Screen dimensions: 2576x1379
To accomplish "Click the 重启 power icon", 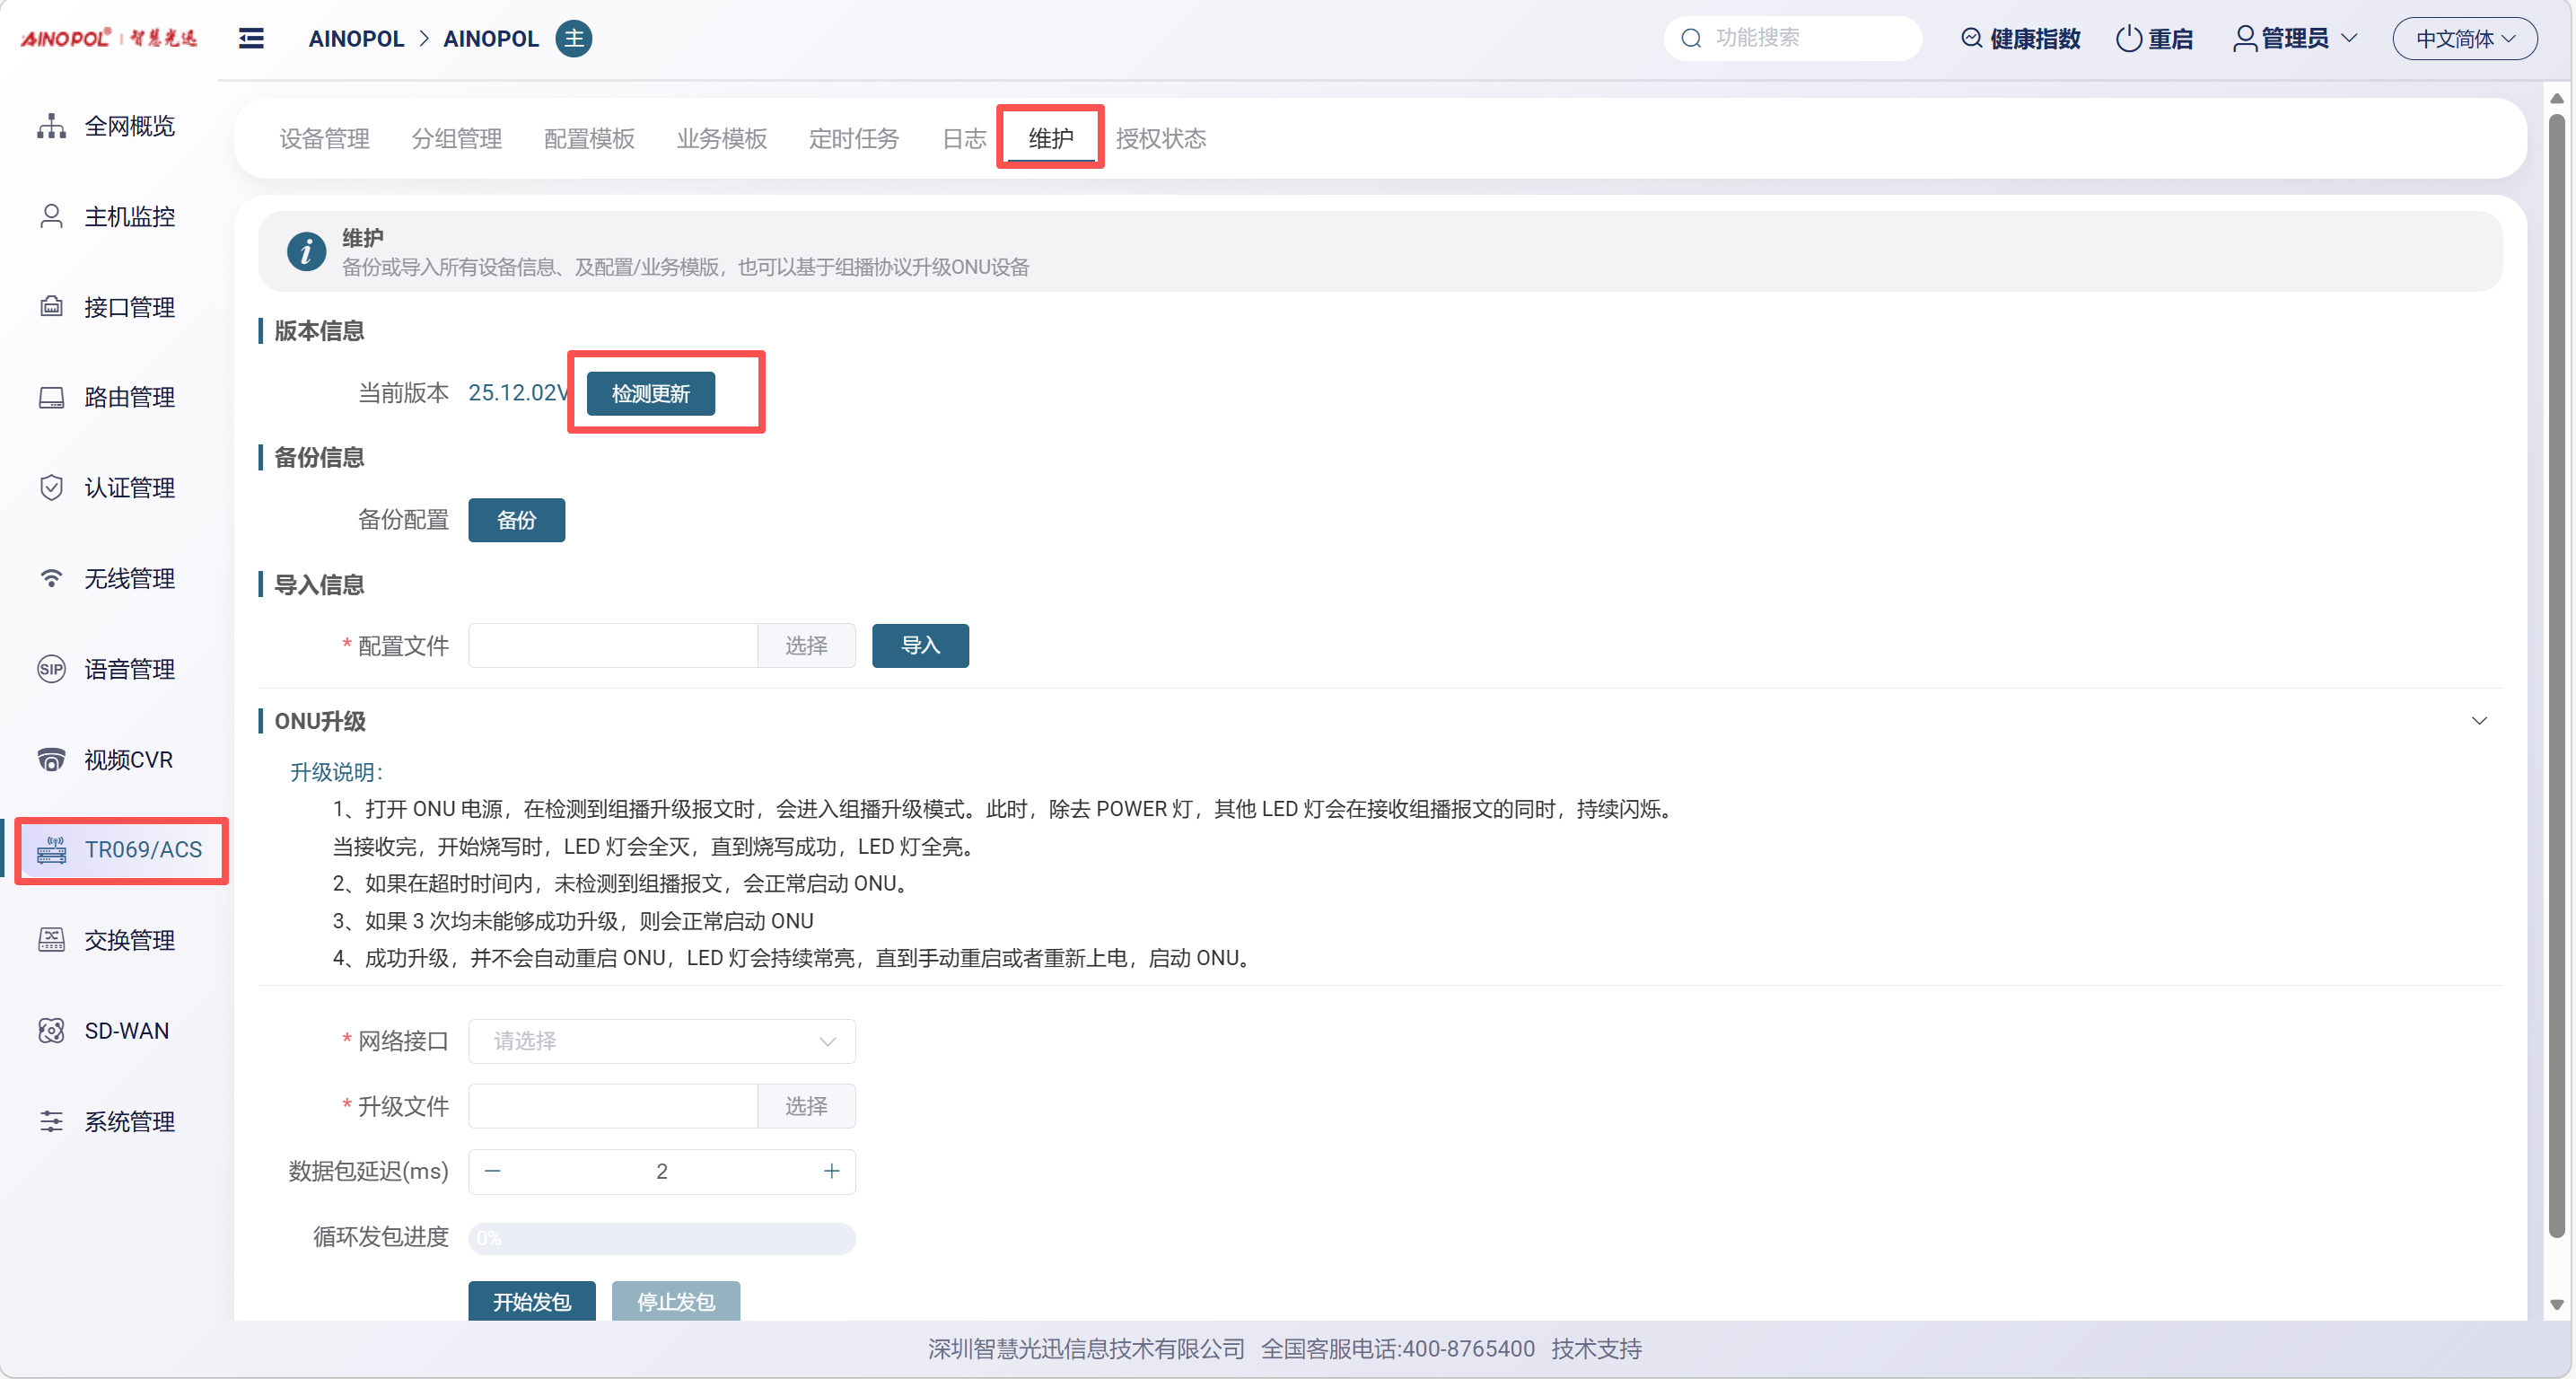I will (2128, 38).
